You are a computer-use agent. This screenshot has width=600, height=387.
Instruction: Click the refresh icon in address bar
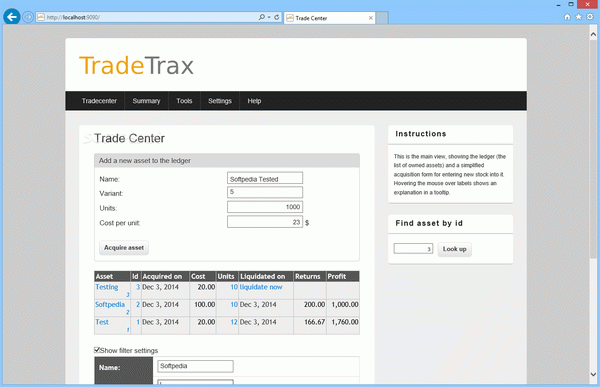pos(276,17)
